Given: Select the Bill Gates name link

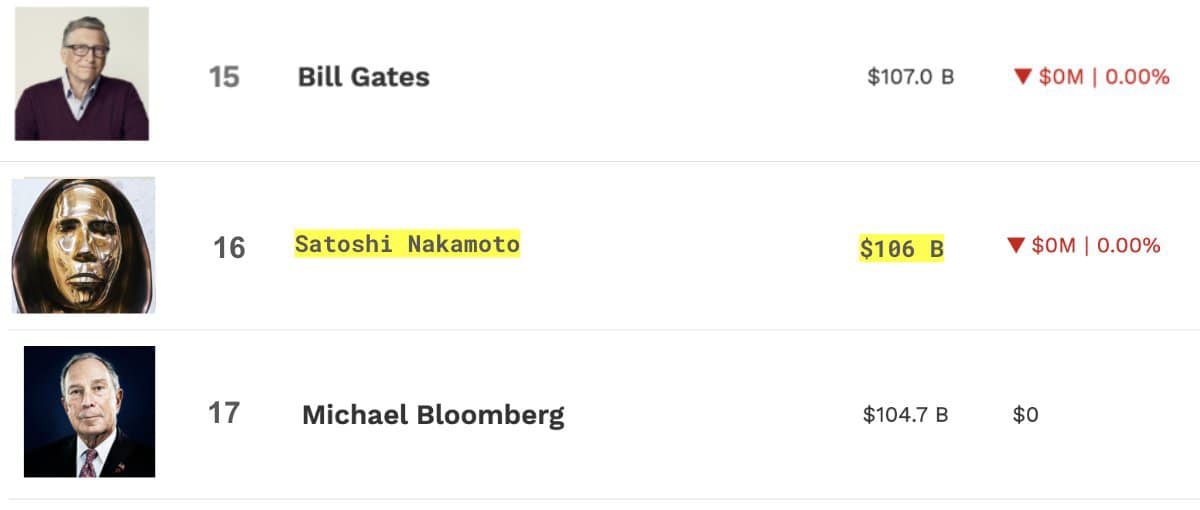Looking at the screenshot, I should click(x=363, y=77).
